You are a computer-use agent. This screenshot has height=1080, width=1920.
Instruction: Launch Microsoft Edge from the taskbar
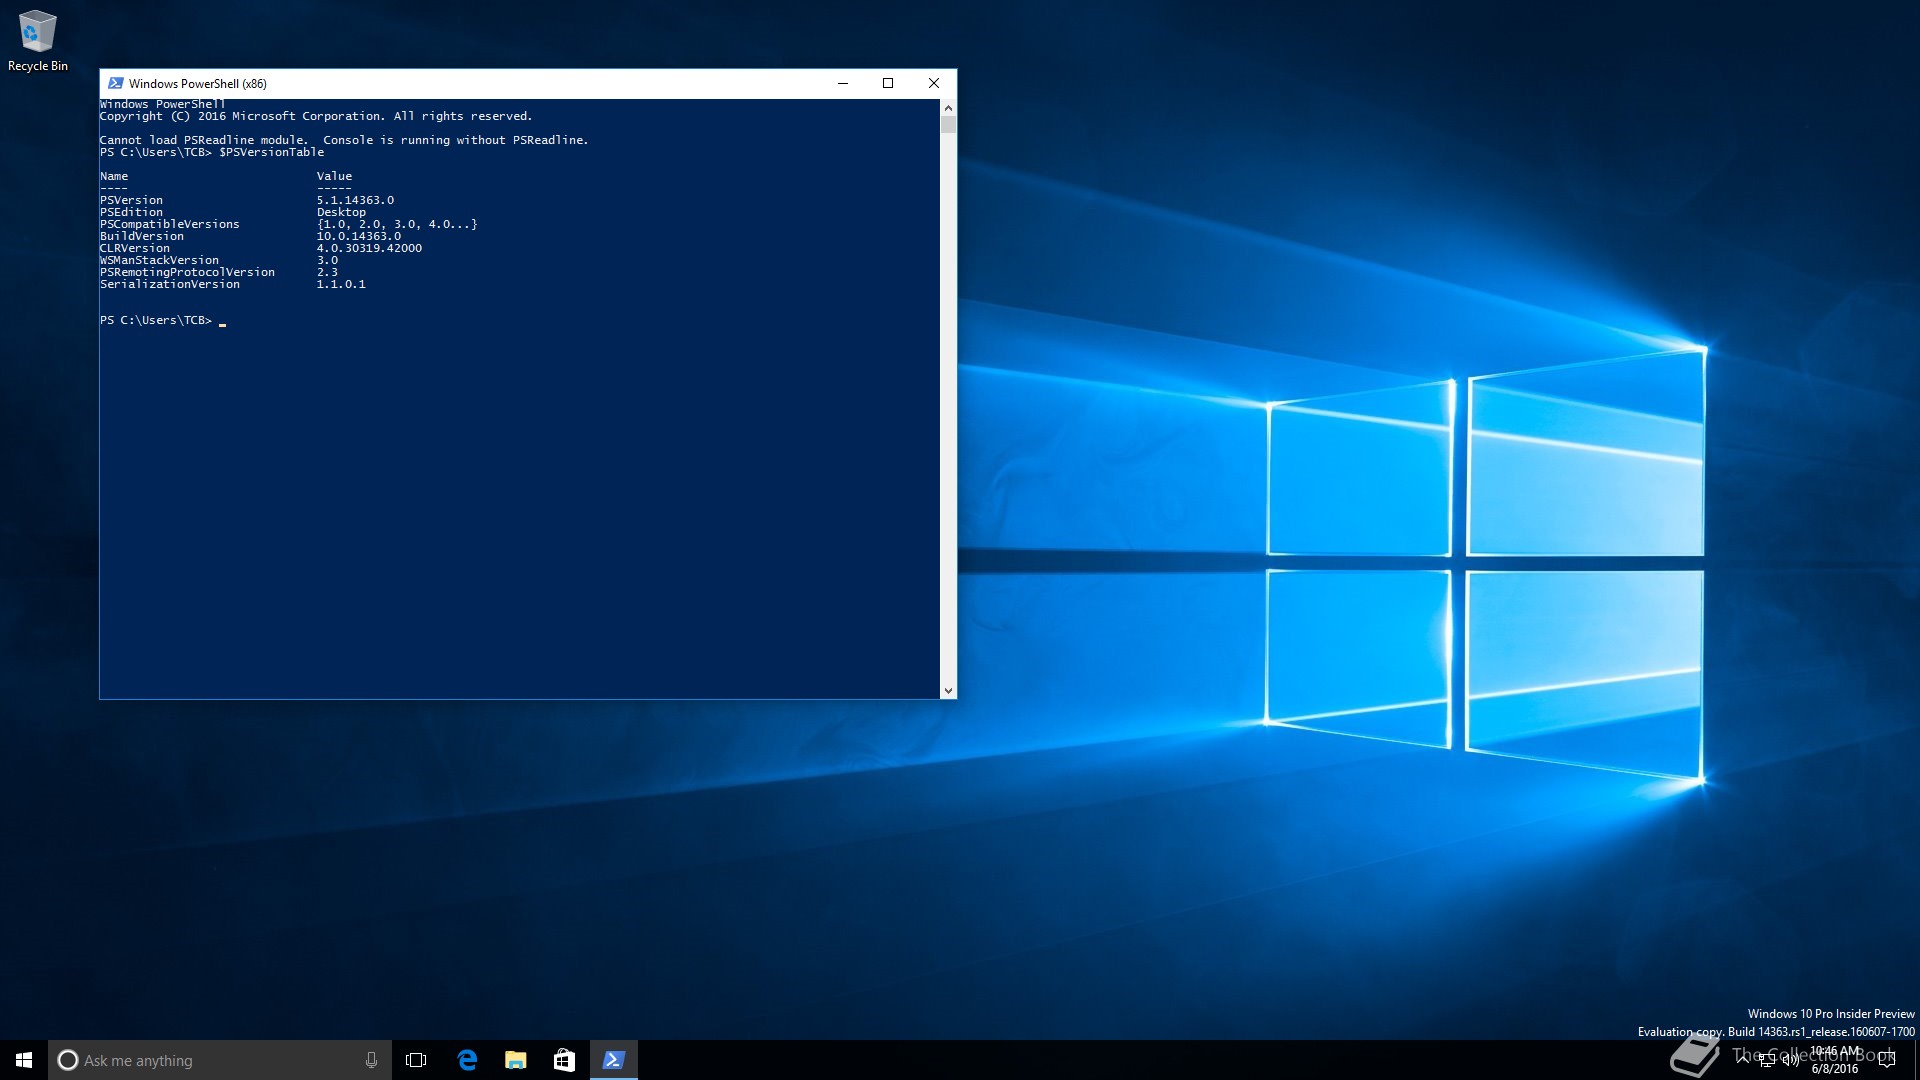467,1060
